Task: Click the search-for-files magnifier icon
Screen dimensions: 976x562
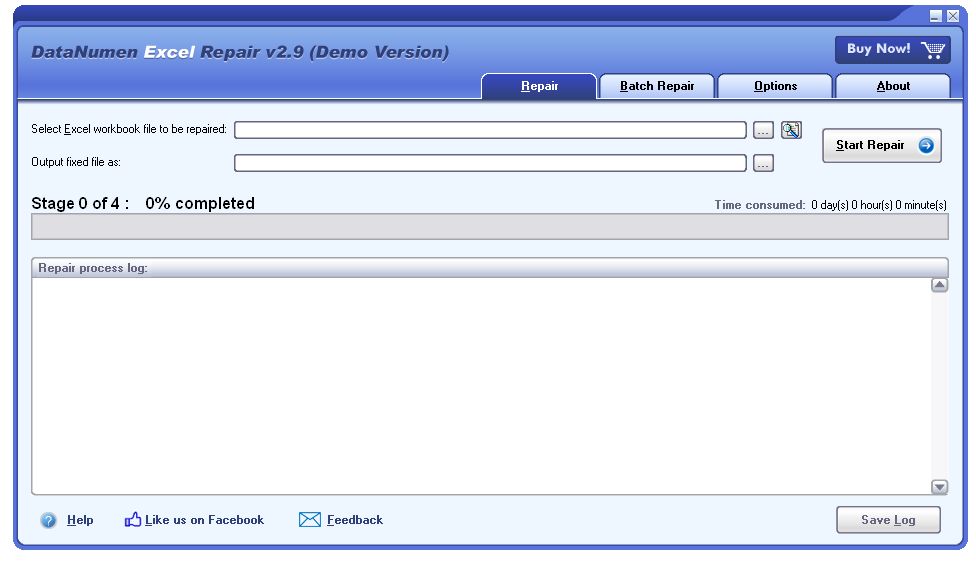Action: click(x=791, y=130)
